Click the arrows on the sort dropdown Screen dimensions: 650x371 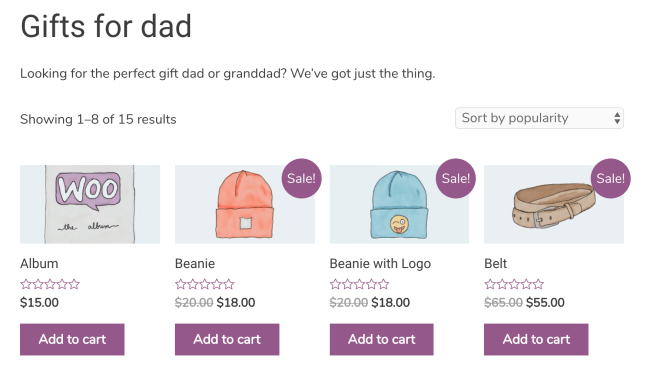pos(617,118)
